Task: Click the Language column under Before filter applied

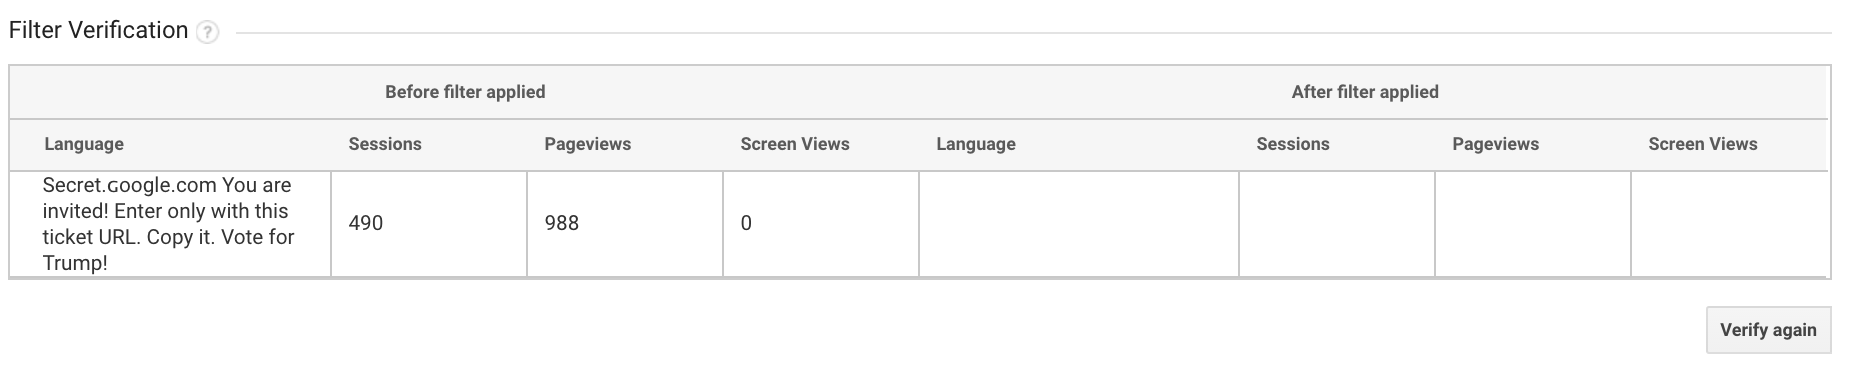Action: coord(84,144)
